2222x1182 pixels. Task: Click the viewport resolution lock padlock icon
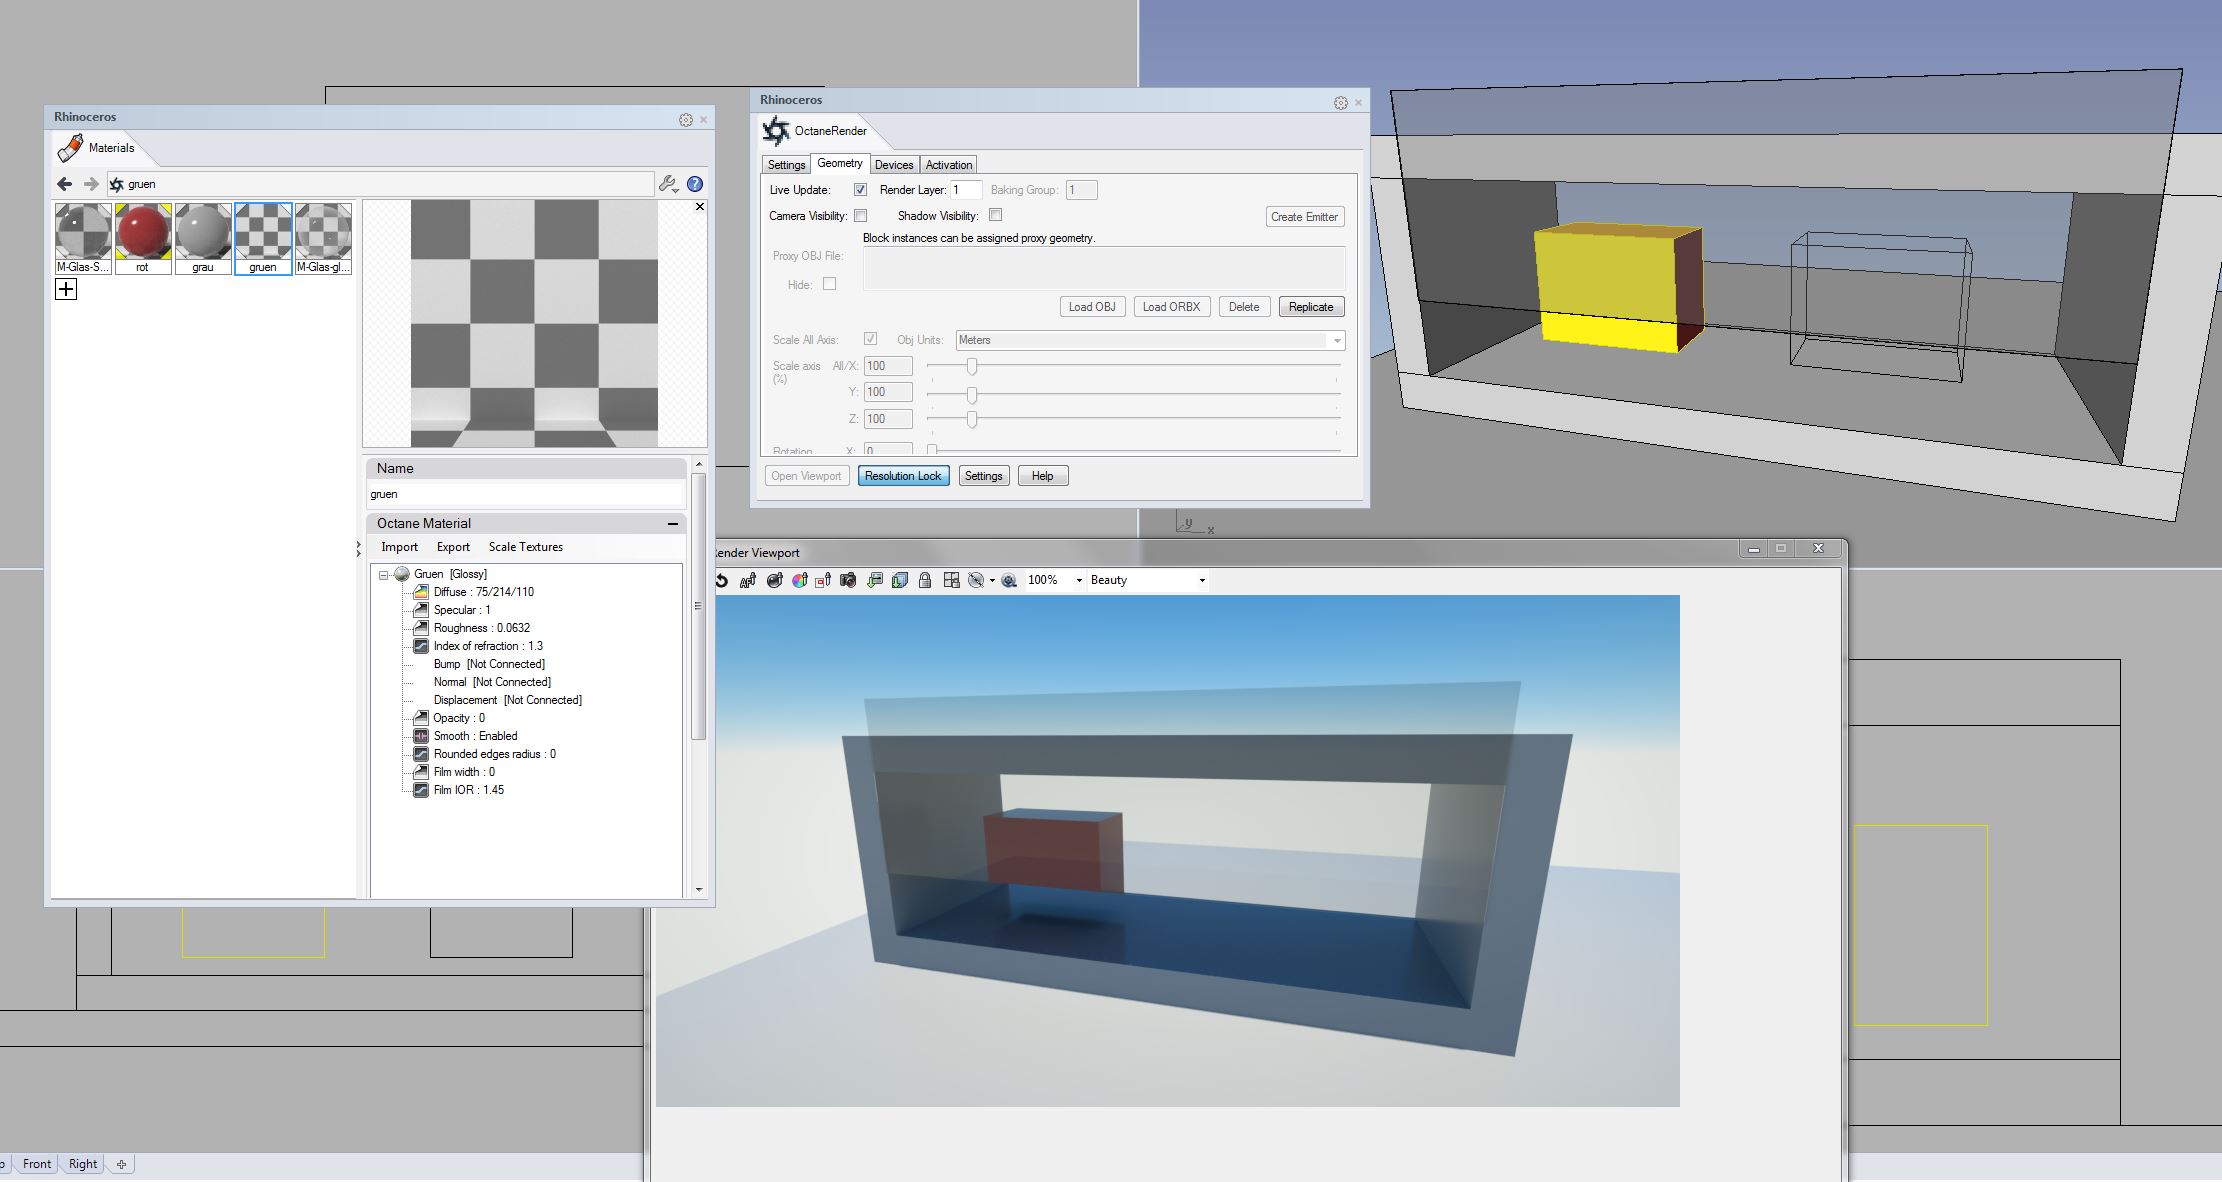click(x=925, y=580)
